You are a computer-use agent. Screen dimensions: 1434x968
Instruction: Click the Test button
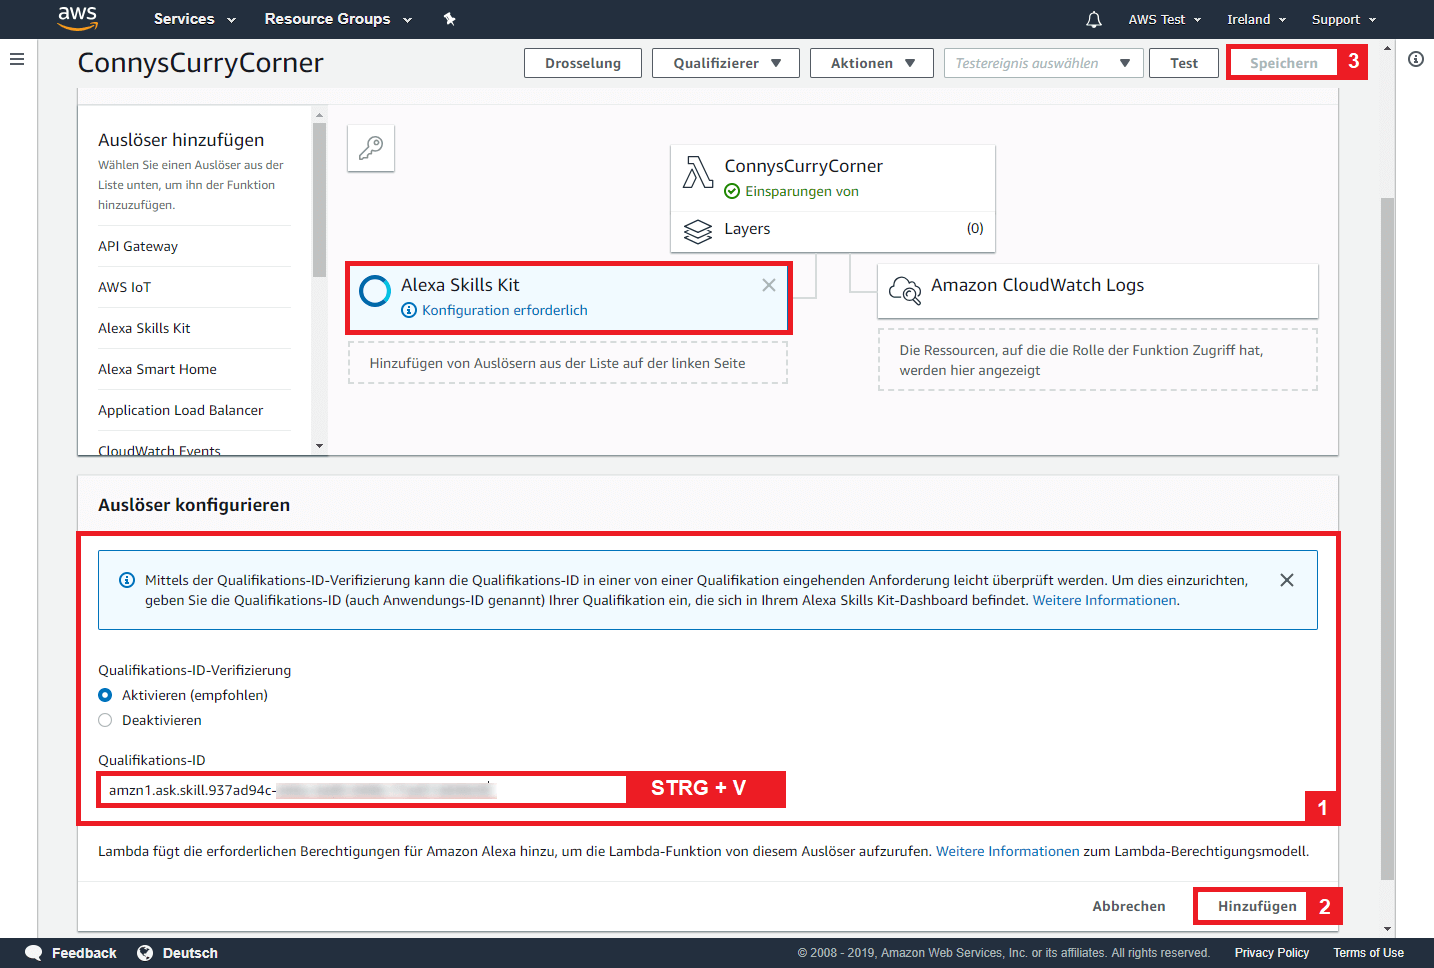[x=1184, y=63]
